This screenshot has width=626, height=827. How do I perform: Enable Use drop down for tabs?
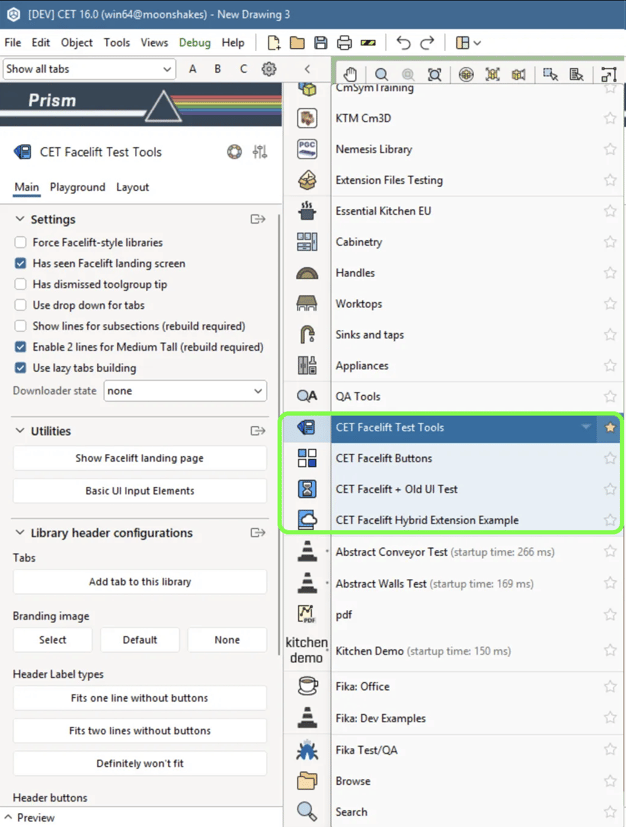click(21, 305)
